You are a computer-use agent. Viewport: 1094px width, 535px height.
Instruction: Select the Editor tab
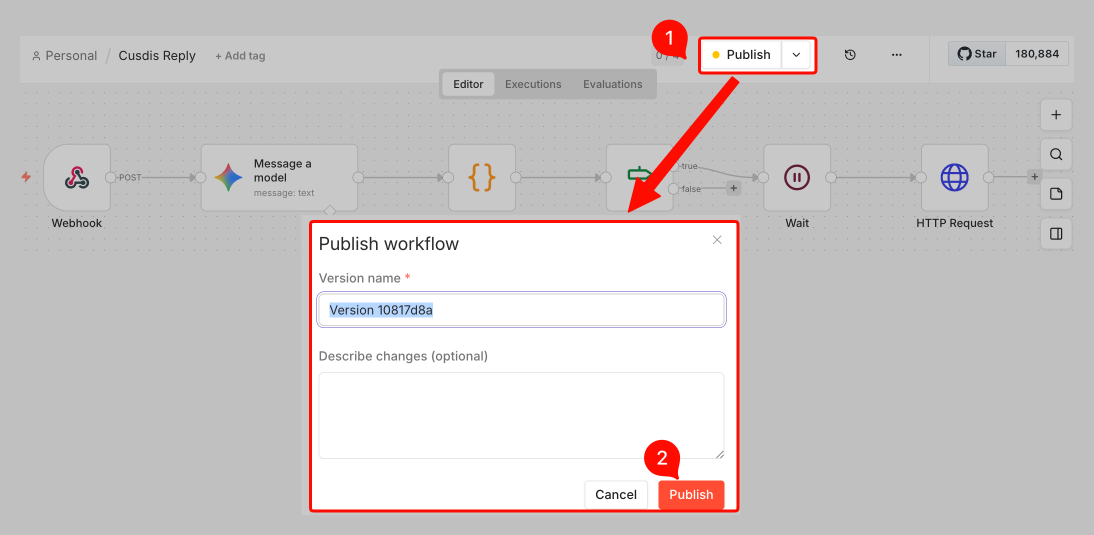coord(468,84)
